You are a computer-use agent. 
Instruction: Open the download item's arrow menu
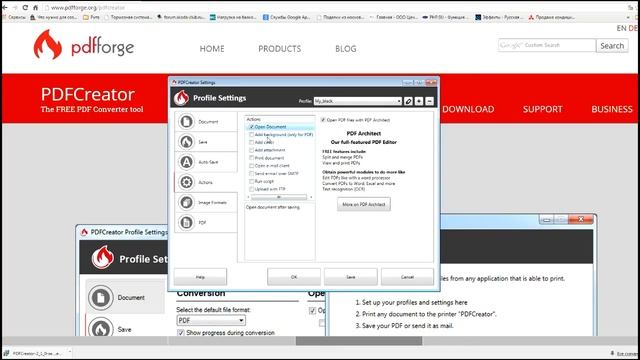click(69, 352)
